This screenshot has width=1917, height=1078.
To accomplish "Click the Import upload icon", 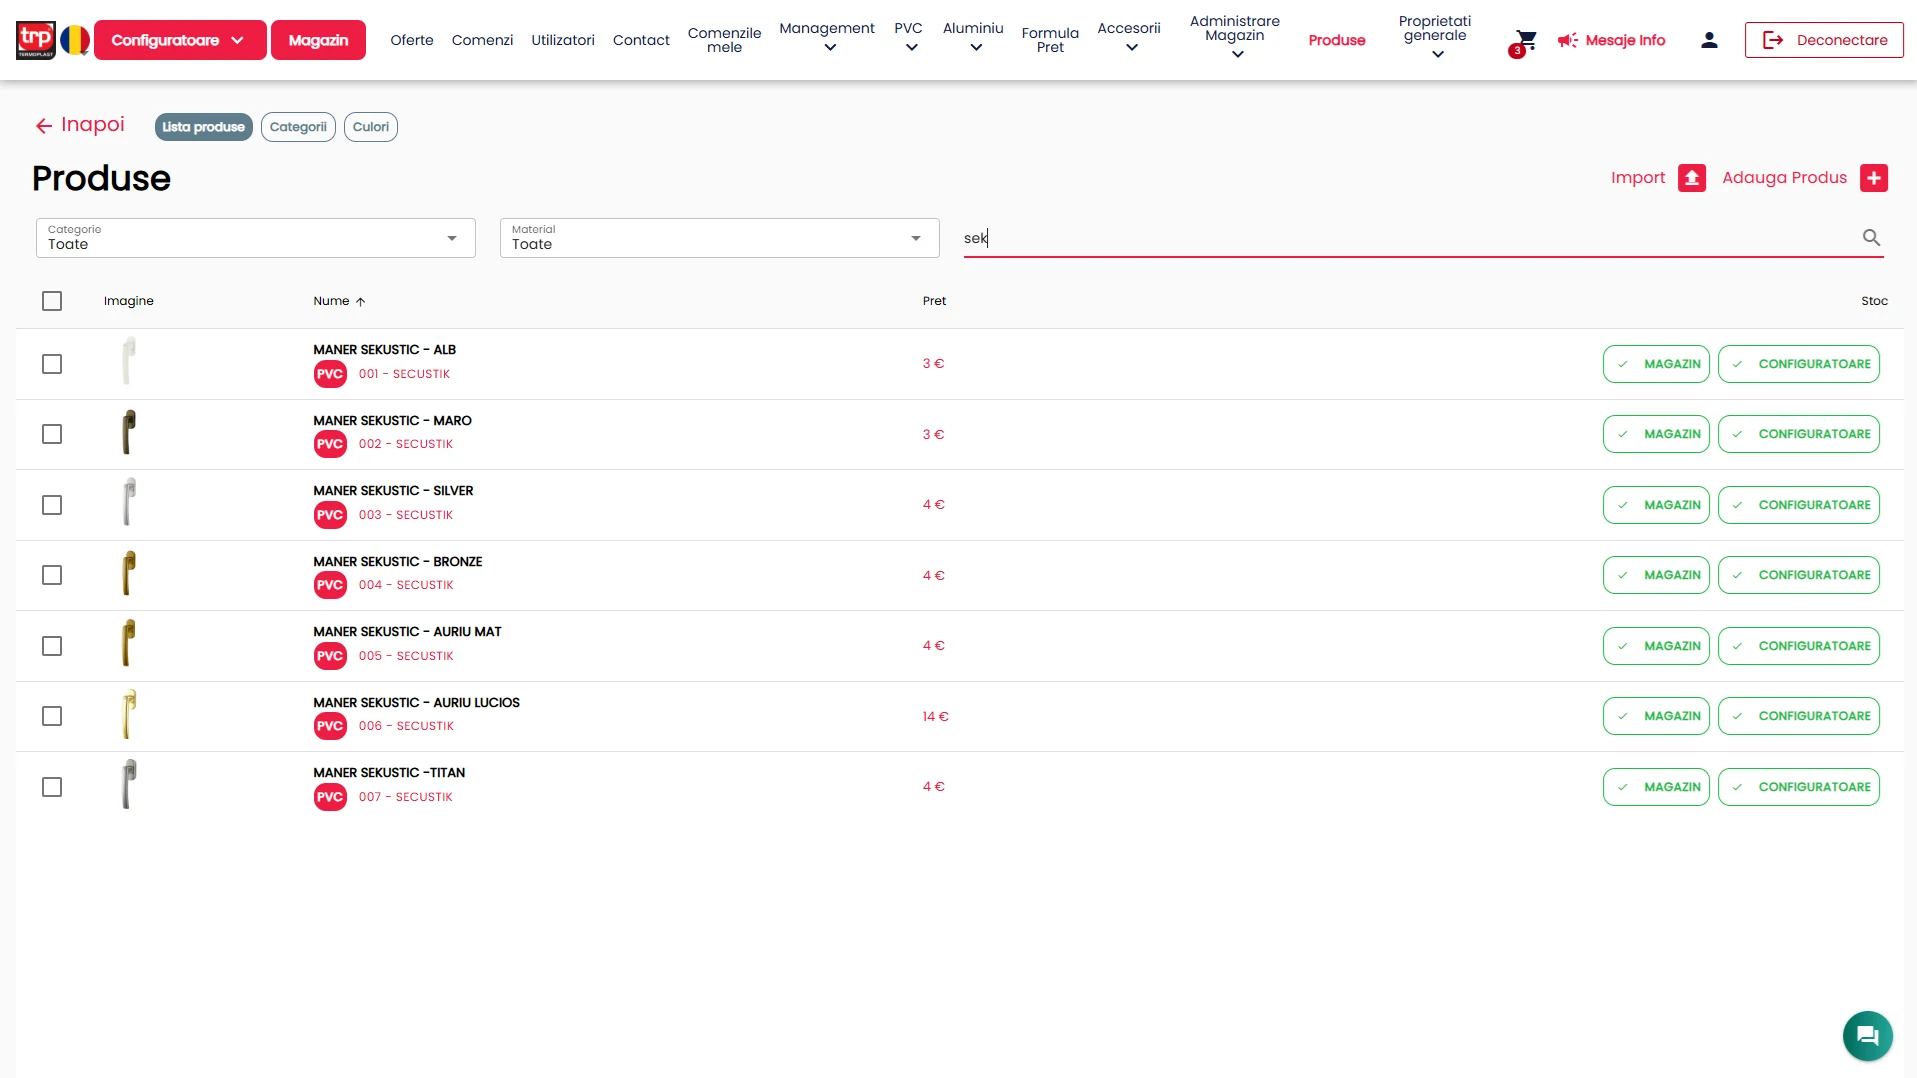I will point(1691,178).
